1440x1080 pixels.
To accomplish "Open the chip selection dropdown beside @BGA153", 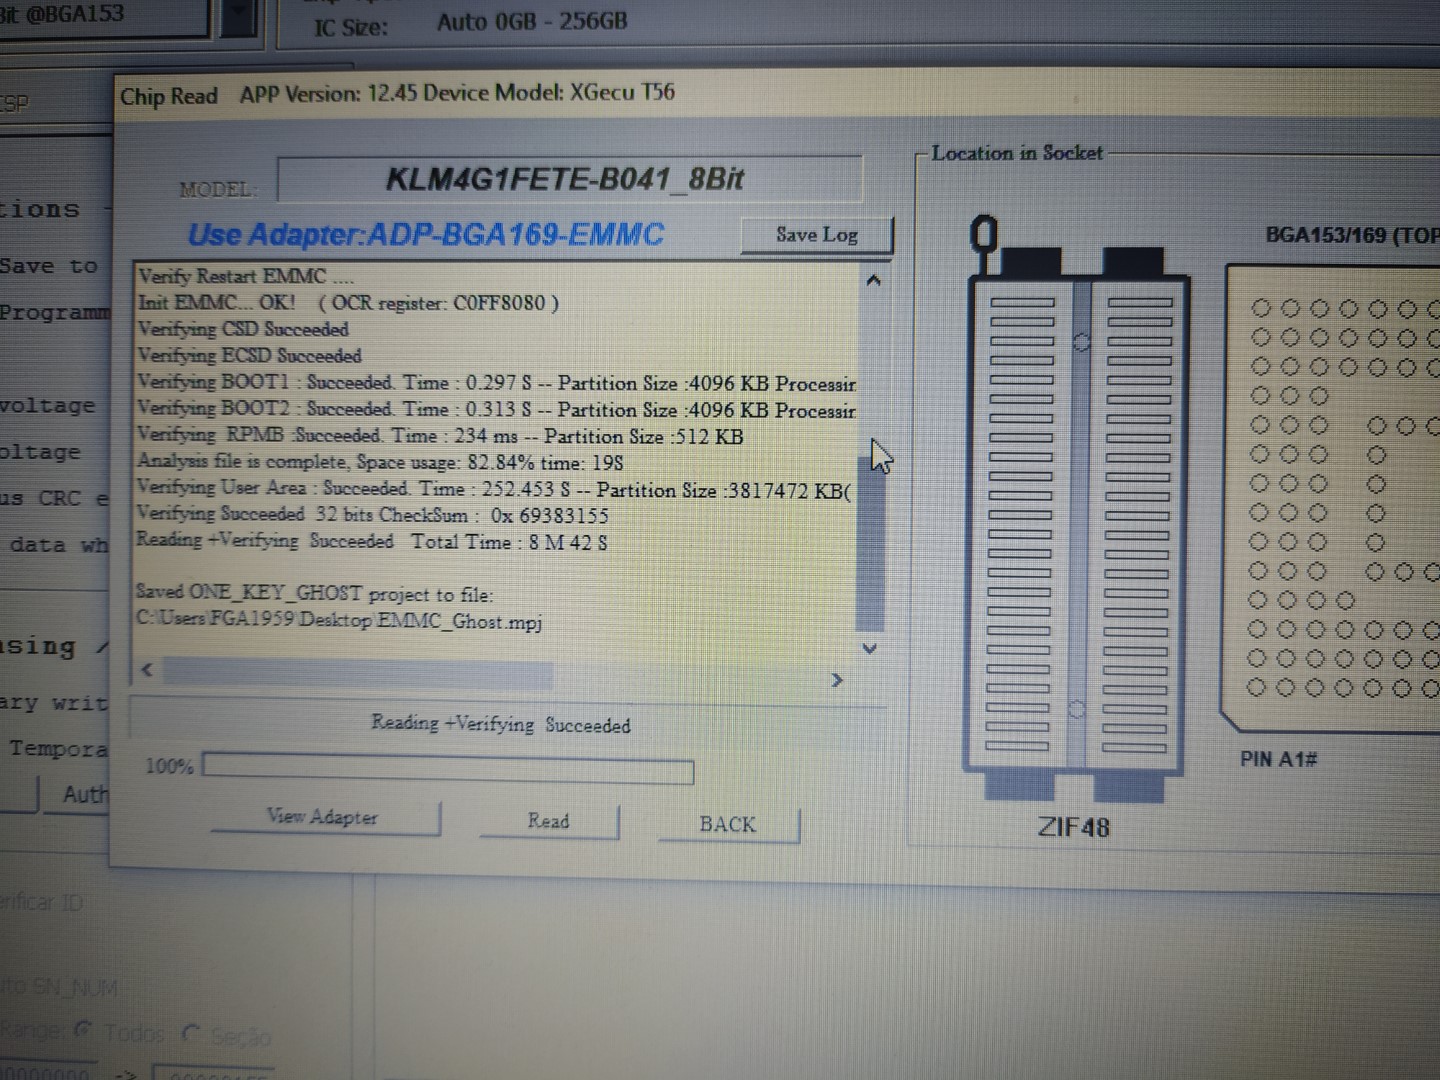I will [238, 17].
